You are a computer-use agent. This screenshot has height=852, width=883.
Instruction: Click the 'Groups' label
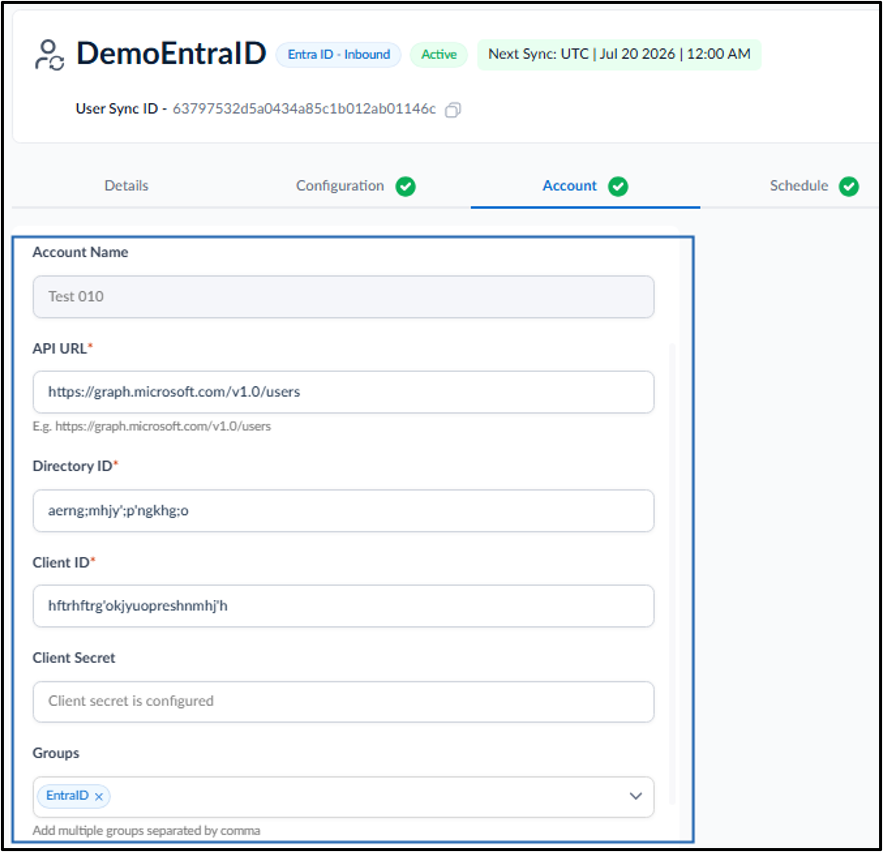56,753
